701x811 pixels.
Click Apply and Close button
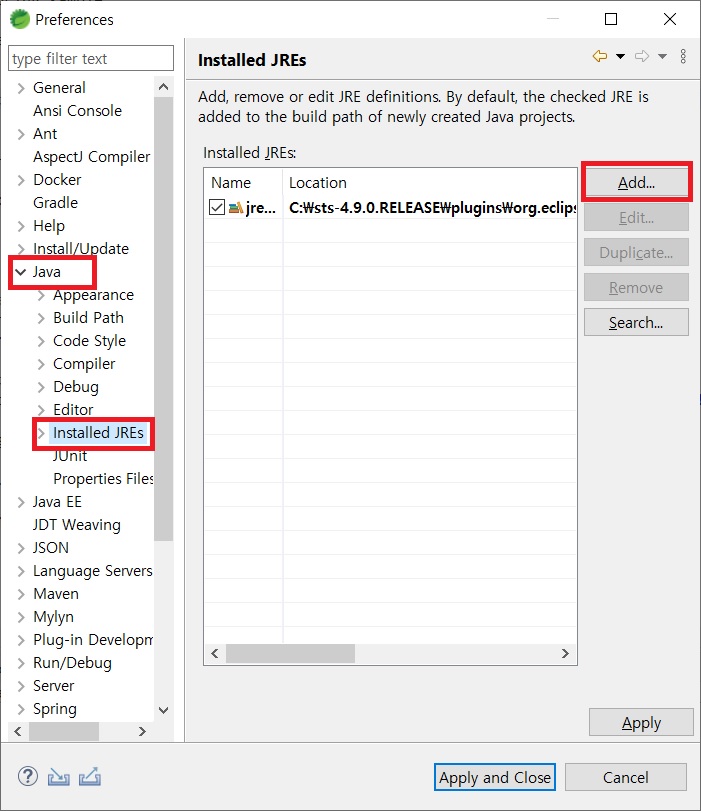[x=495, y=777]
